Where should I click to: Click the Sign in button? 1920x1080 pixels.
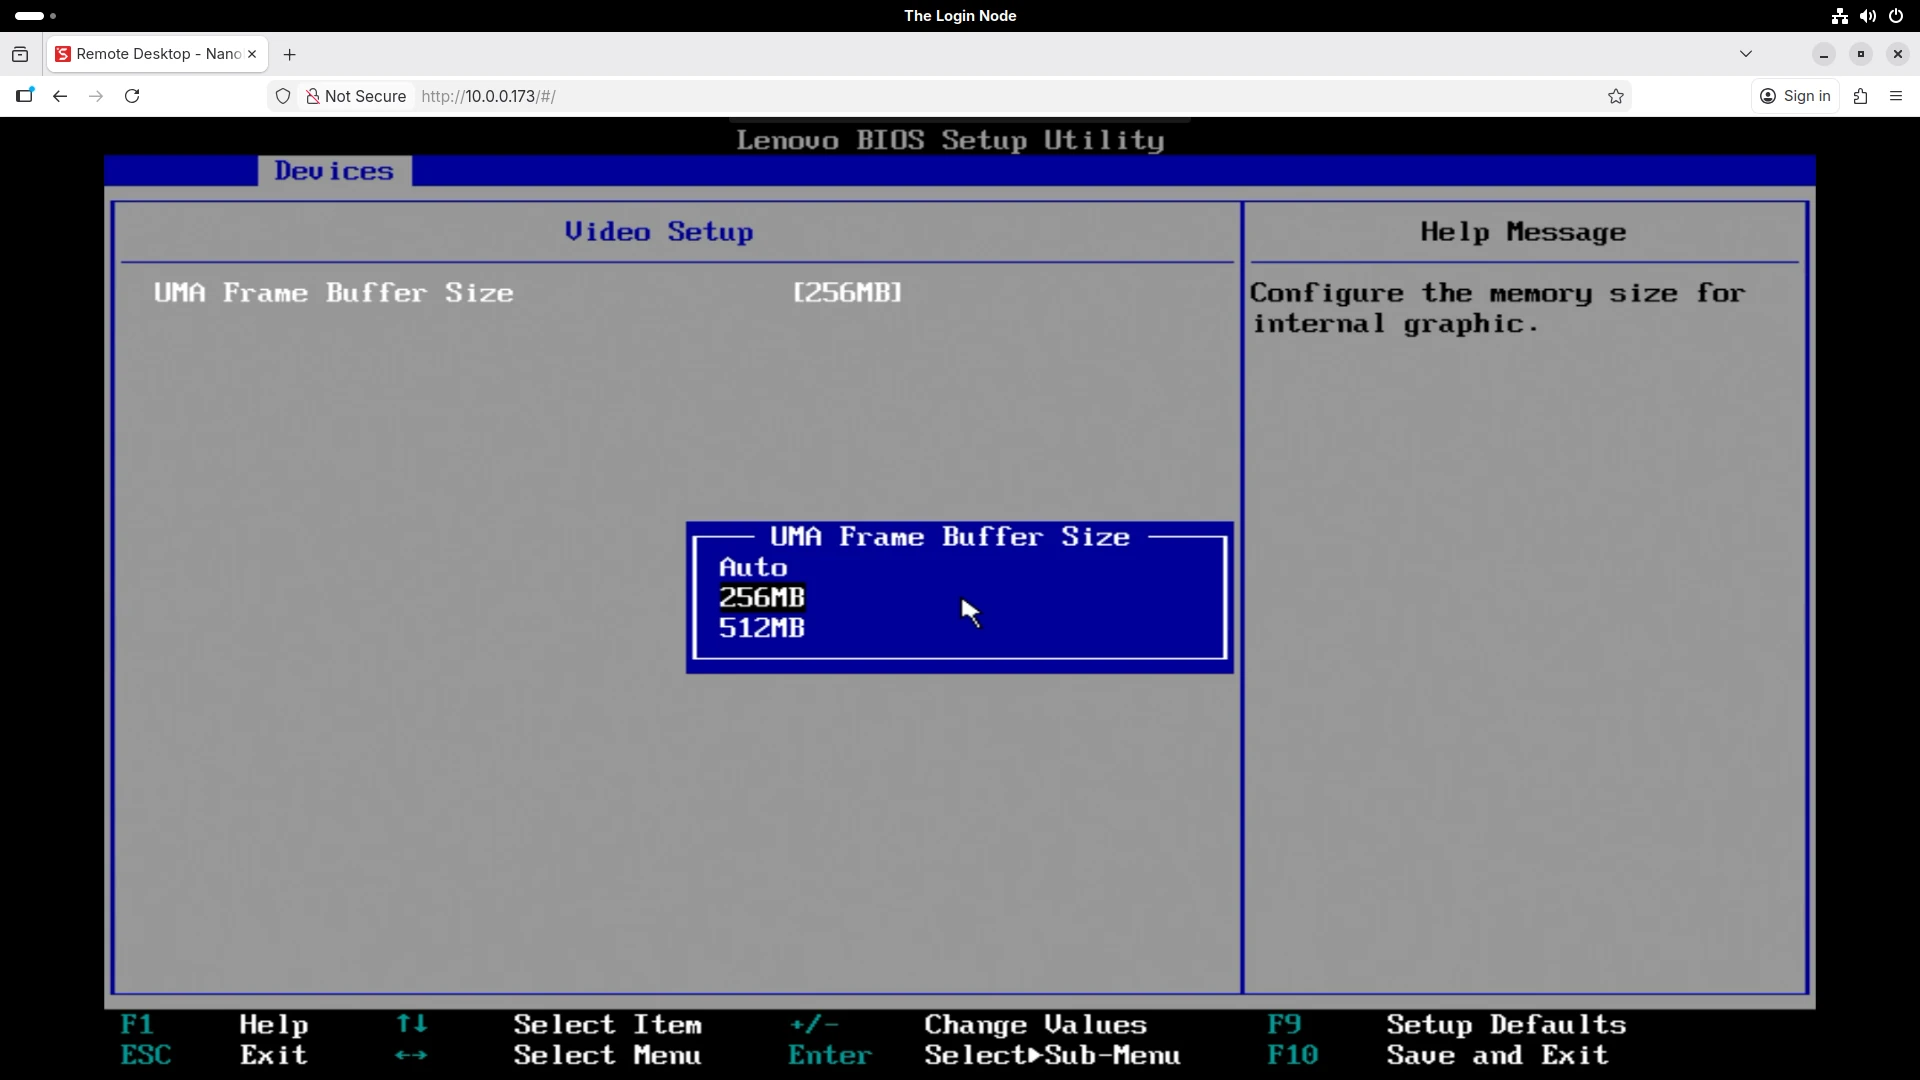point(1795,96)
